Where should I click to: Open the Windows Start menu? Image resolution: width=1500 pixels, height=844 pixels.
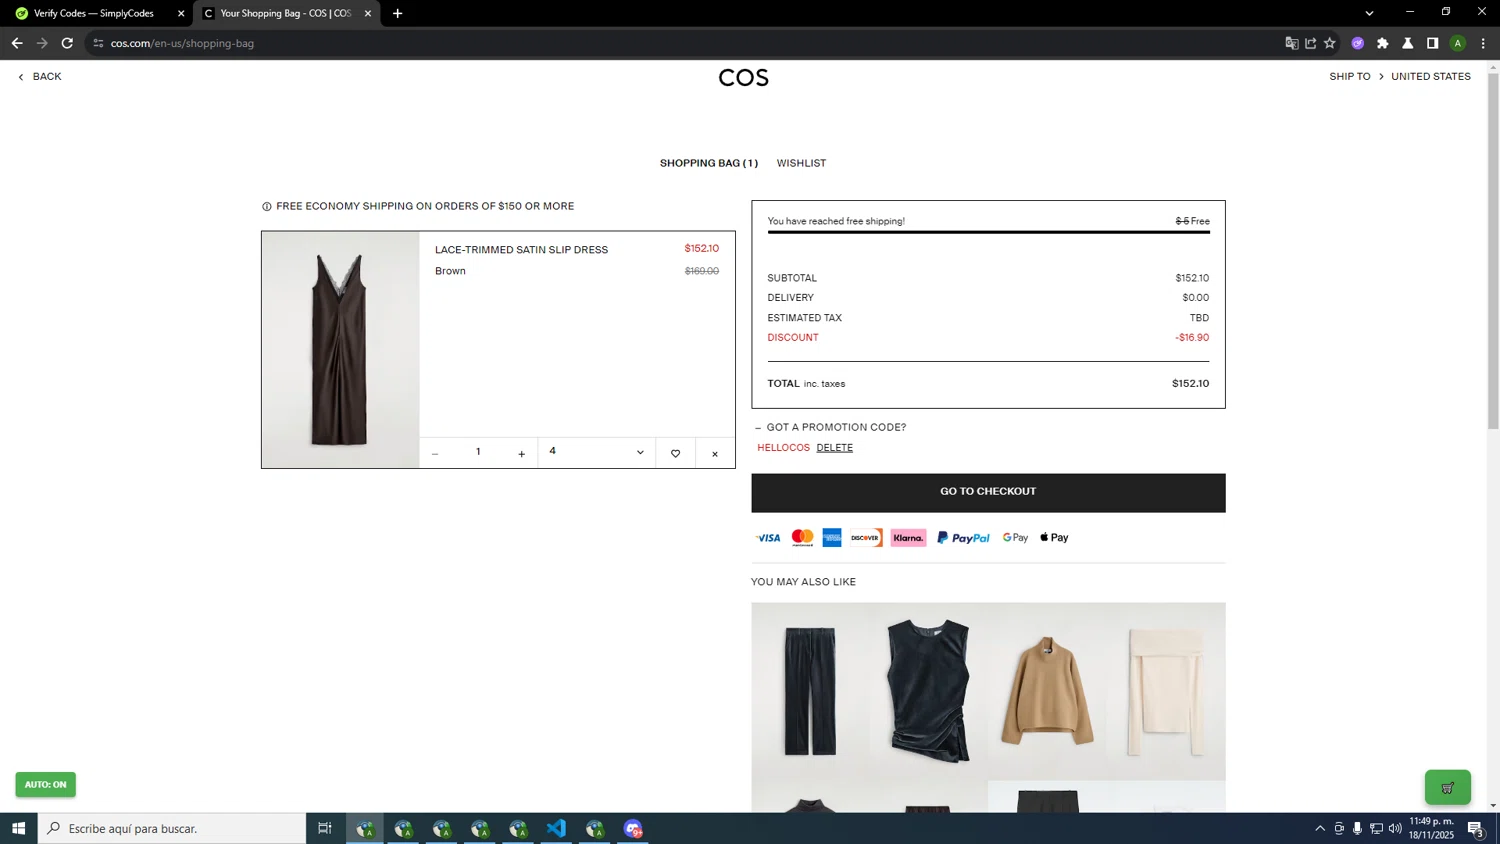point(18,828)
